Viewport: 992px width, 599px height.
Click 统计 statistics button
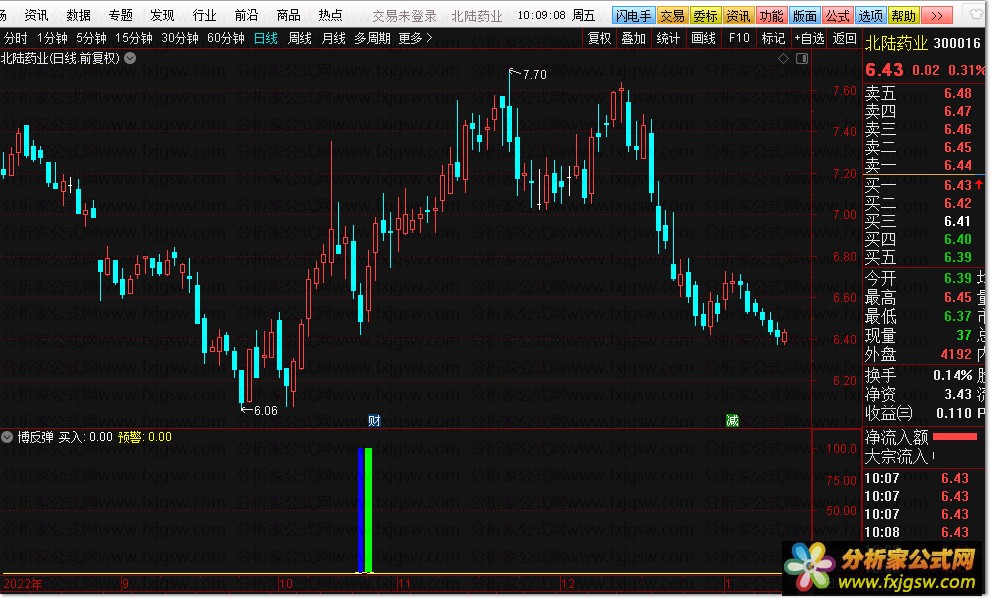coord(668,39)
